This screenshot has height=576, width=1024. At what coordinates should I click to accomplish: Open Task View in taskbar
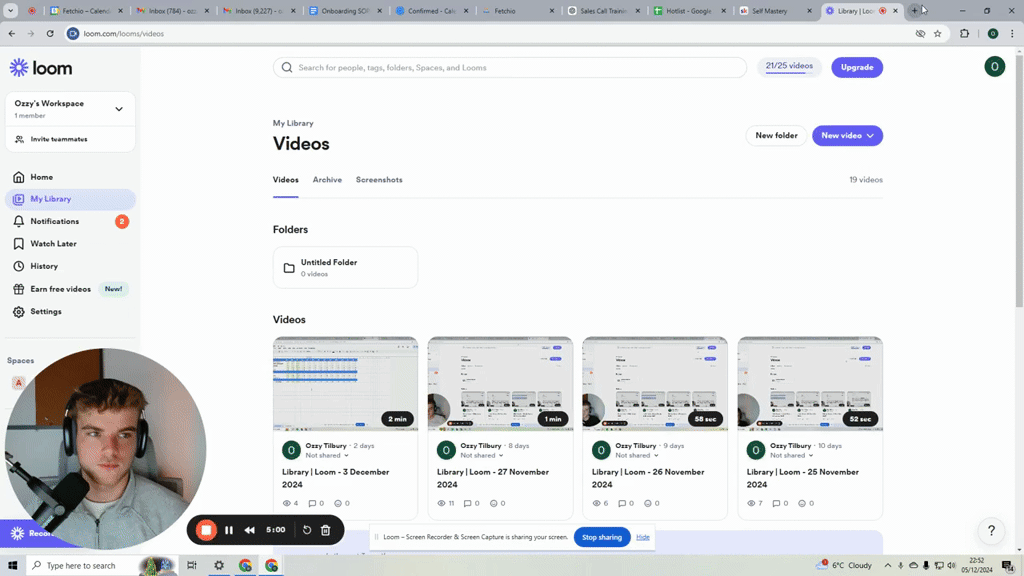tap(191, 566)
